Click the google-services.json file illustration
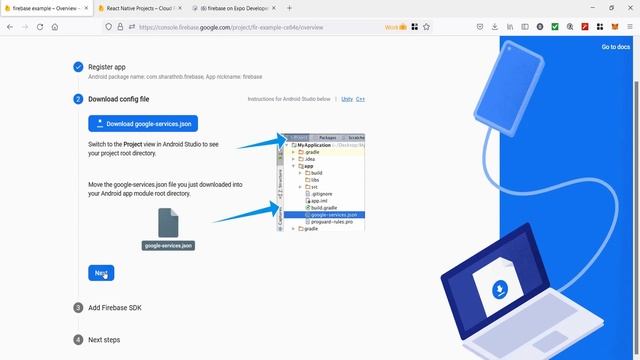Screen dimensions: 640x360 coord(168,229)
